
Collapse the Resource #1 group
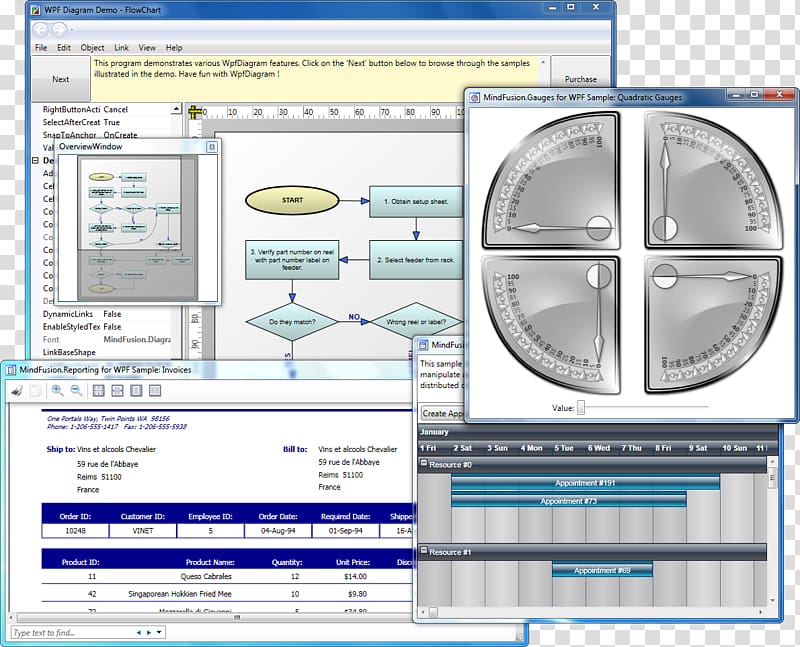(x=423, y=551)
